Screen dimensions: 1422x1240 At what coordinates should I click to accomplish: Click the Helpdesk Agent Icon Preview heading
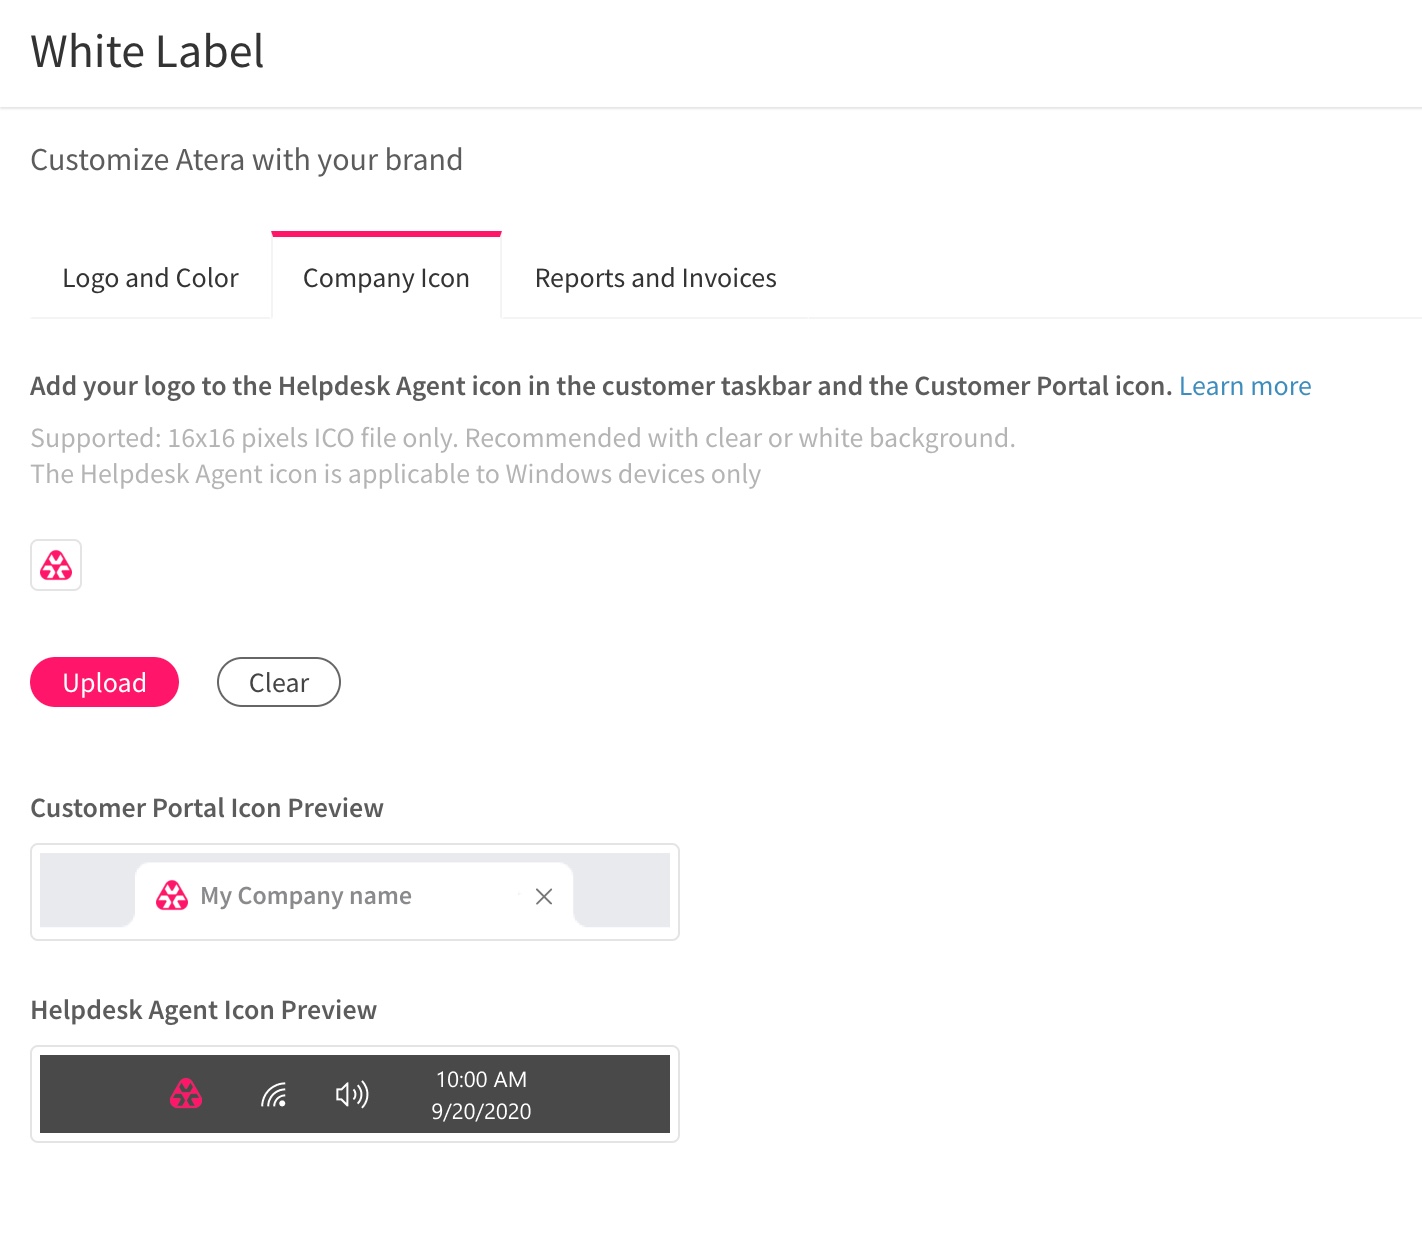click(204, 1010)
